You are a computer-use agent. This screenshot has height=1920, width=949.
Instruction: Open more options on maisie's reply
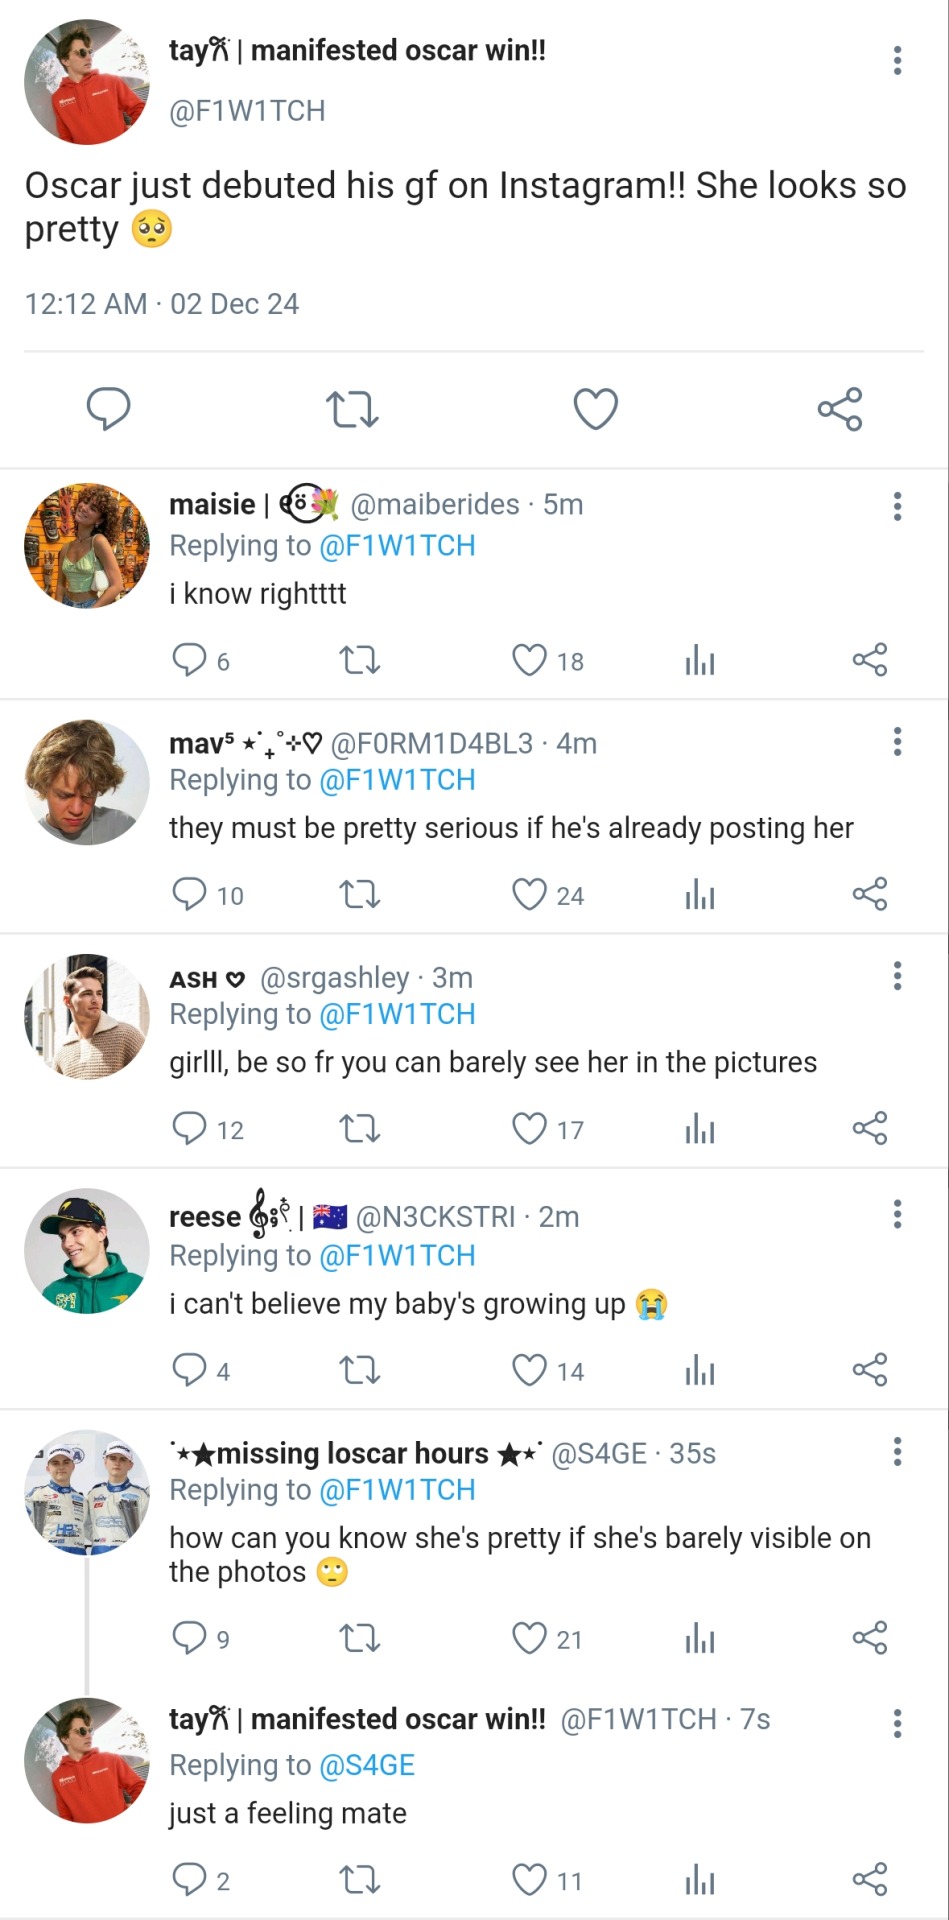point(897,507)
